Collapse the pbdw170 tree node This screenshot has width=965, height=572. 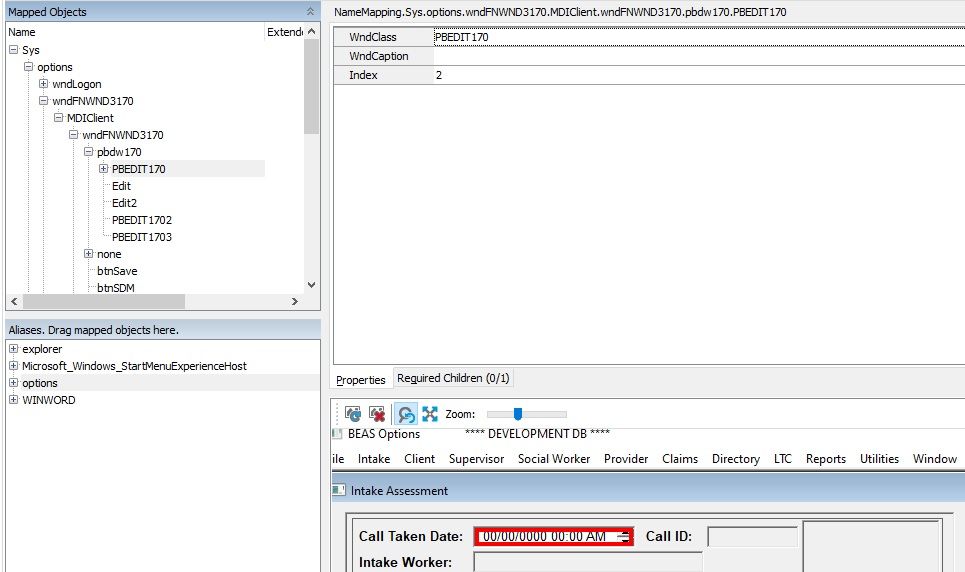point(89,152)
